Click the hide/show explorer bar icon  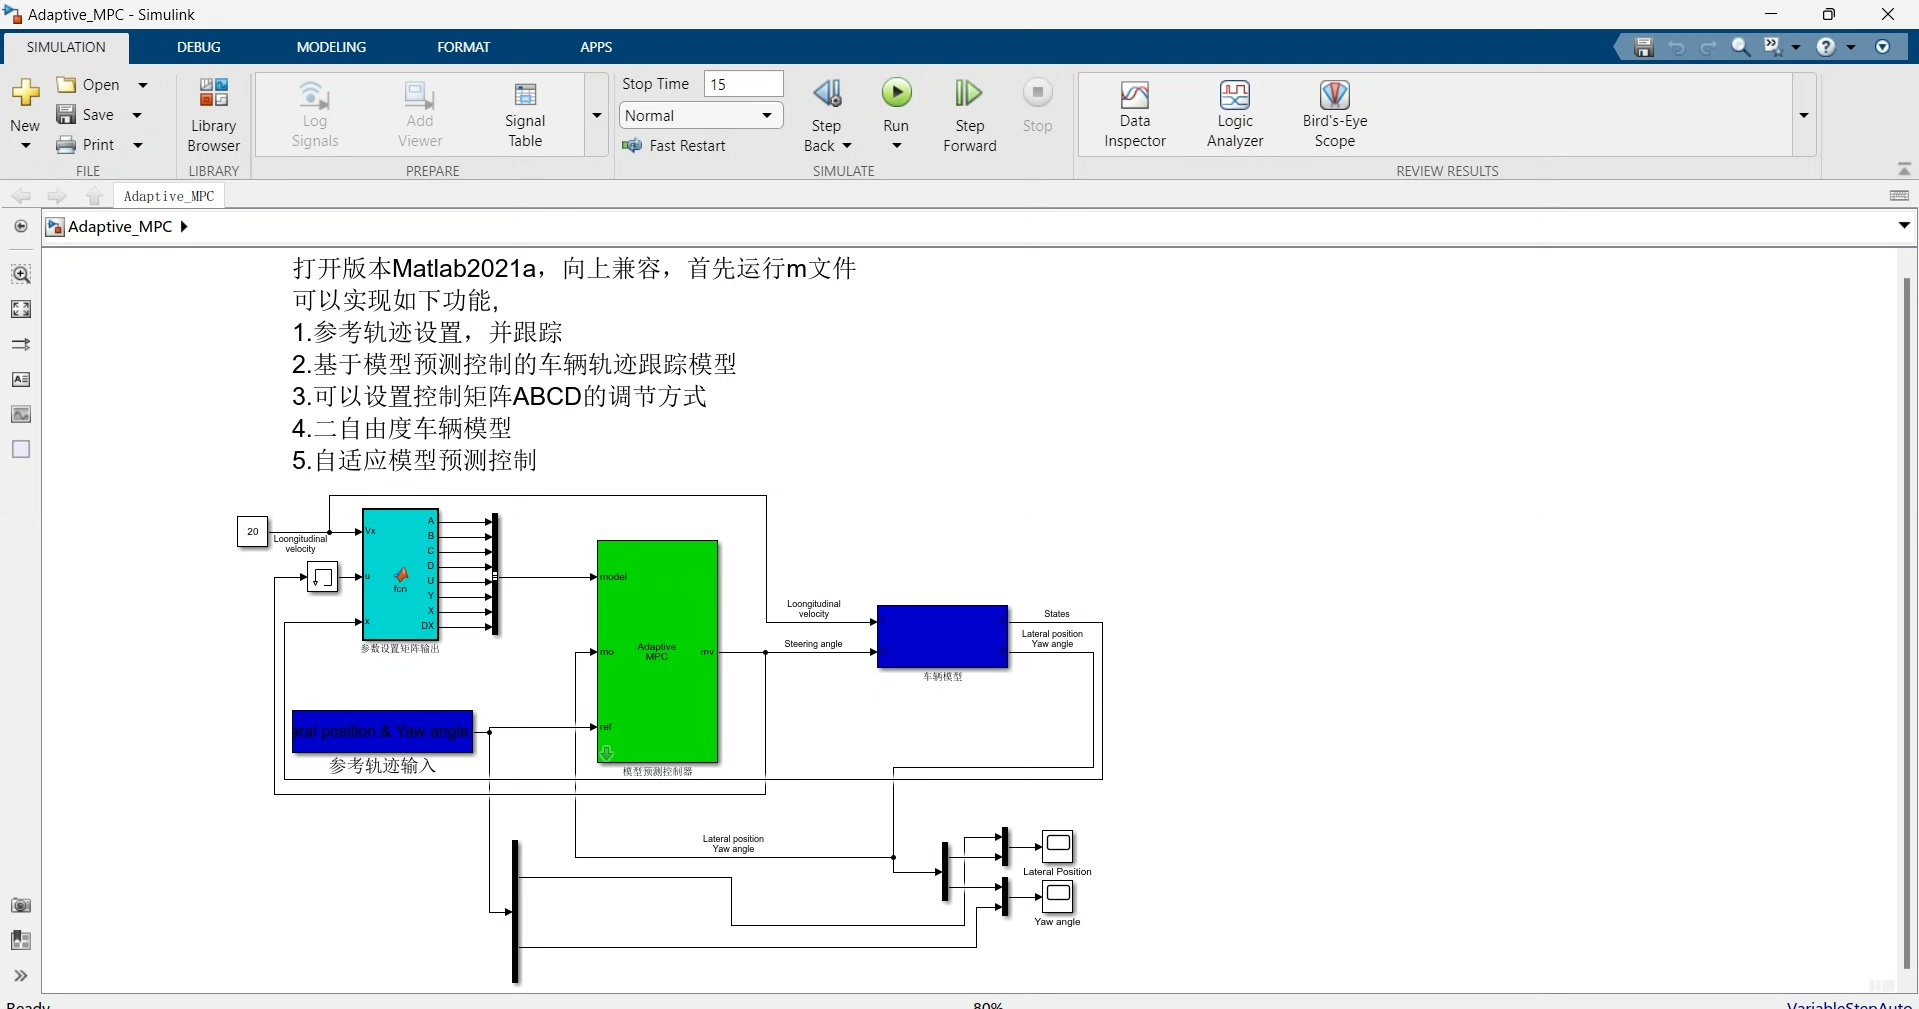click(x=21, y=226)
